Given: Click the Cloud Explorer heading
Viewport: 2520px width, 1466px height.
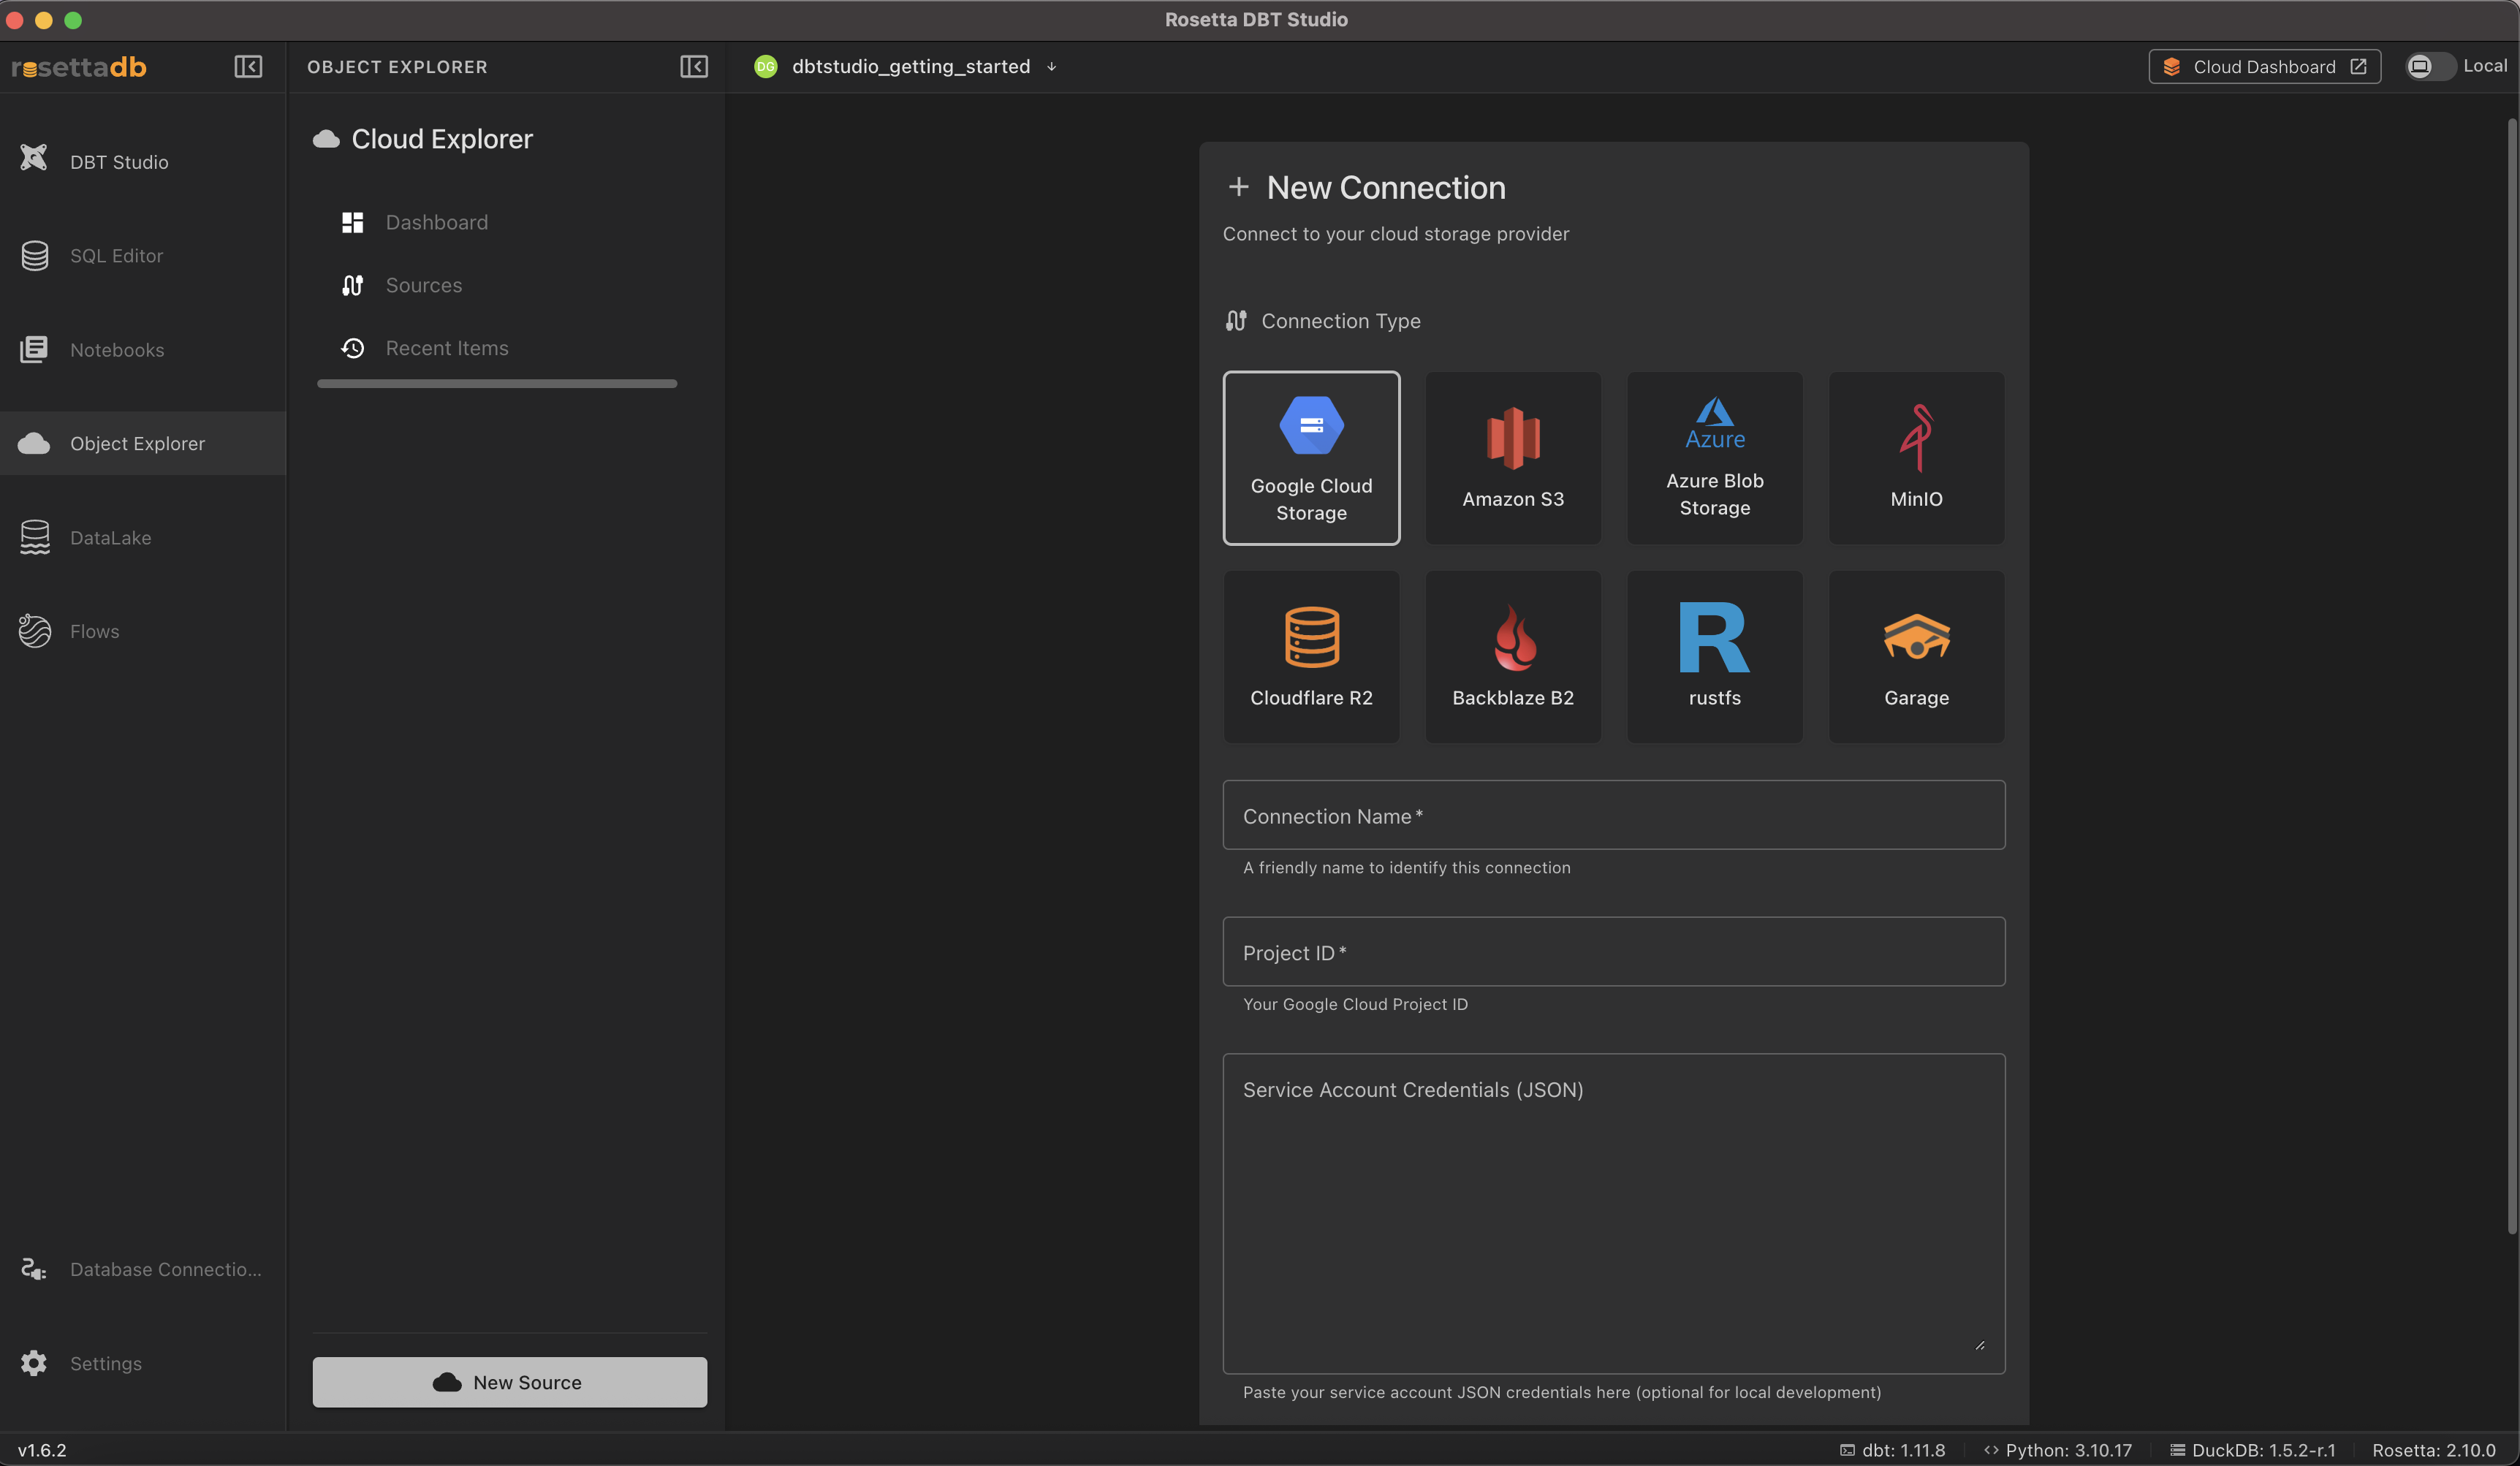Looking at the screenshot, I should coord(442,139).
